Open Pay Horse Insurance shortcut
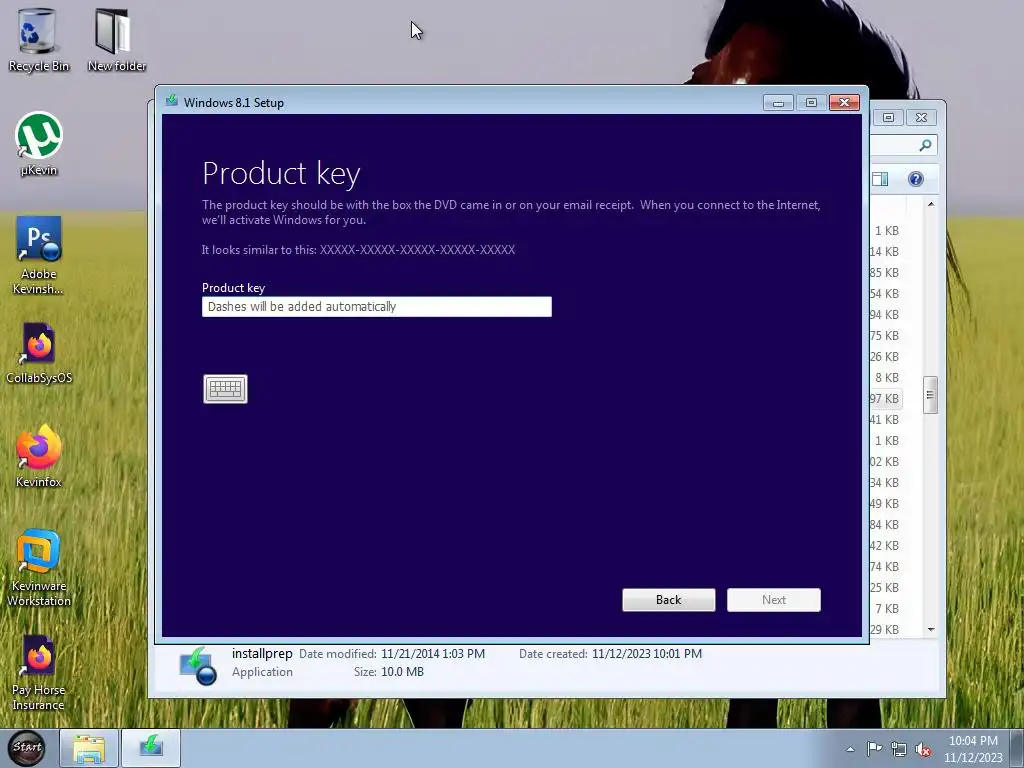The image size is (1024, 768). point(39,673)
